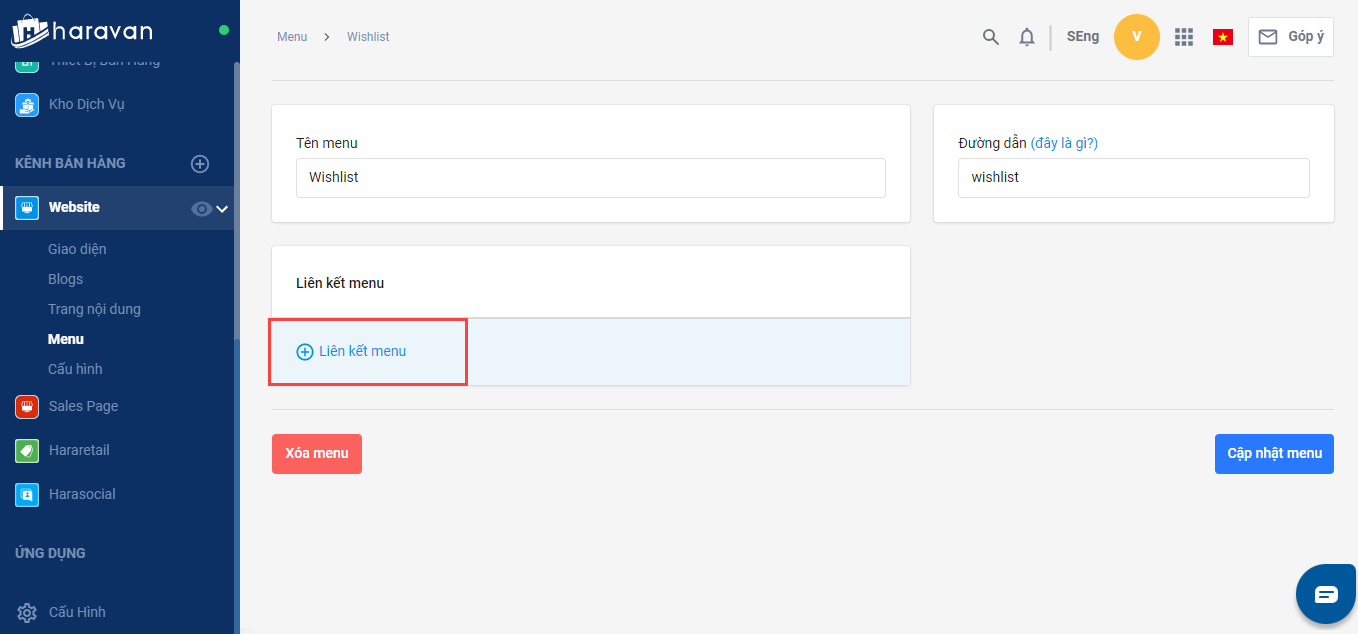Collapse the Website submenu chevron
1358x634 pixels.
click(x=222, y=208)
